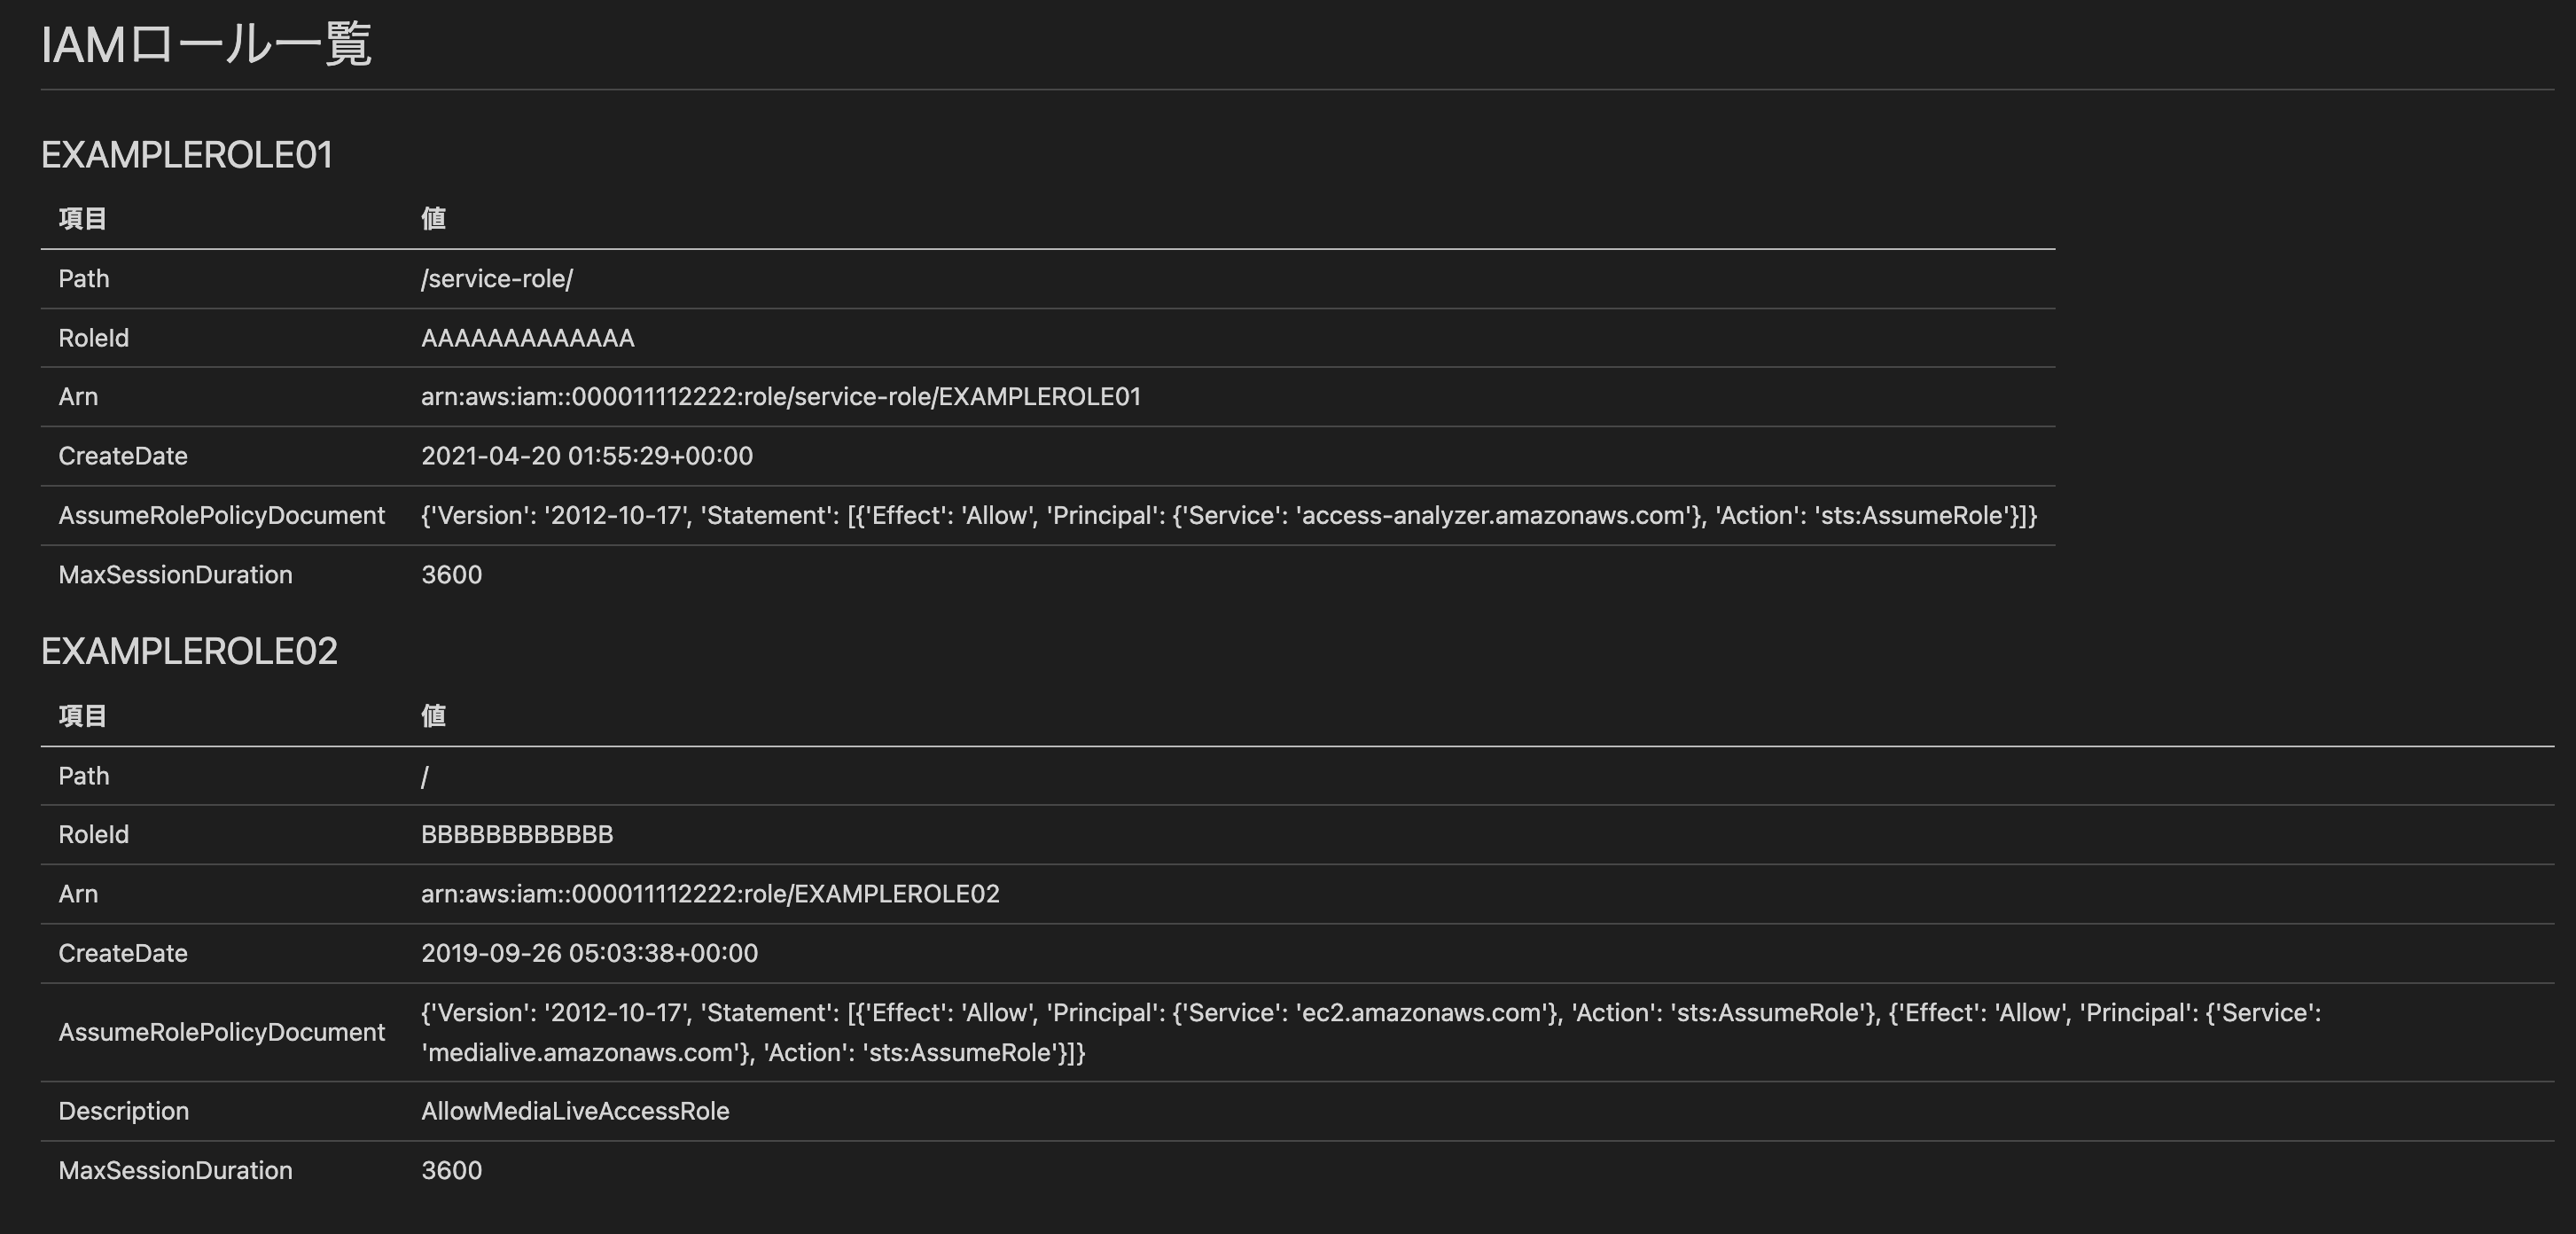The width and height of the screenshot is (2576, 1234).
Task: Select the /service-role/ path value
Action: coord(497,278)
